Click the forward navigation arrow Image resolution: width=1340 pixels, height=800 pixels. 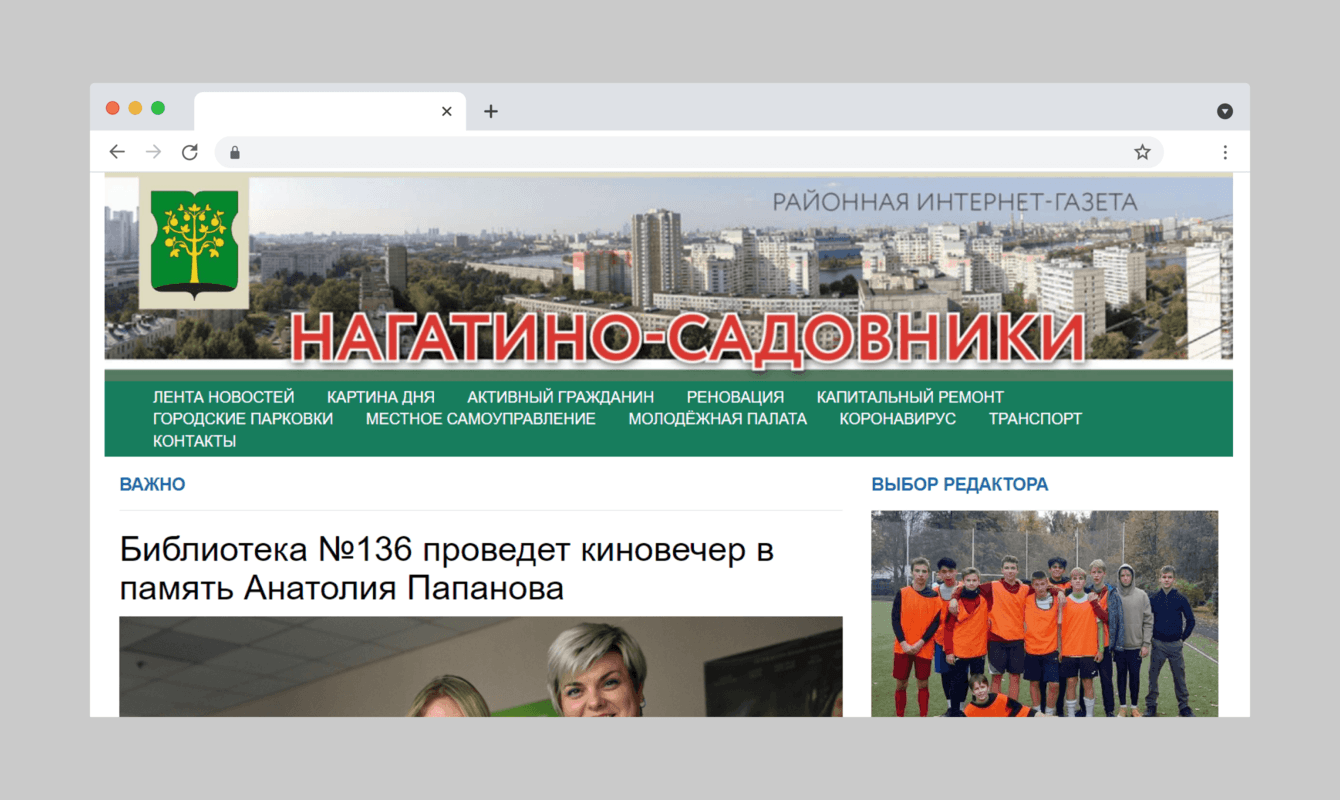[153, 151]
